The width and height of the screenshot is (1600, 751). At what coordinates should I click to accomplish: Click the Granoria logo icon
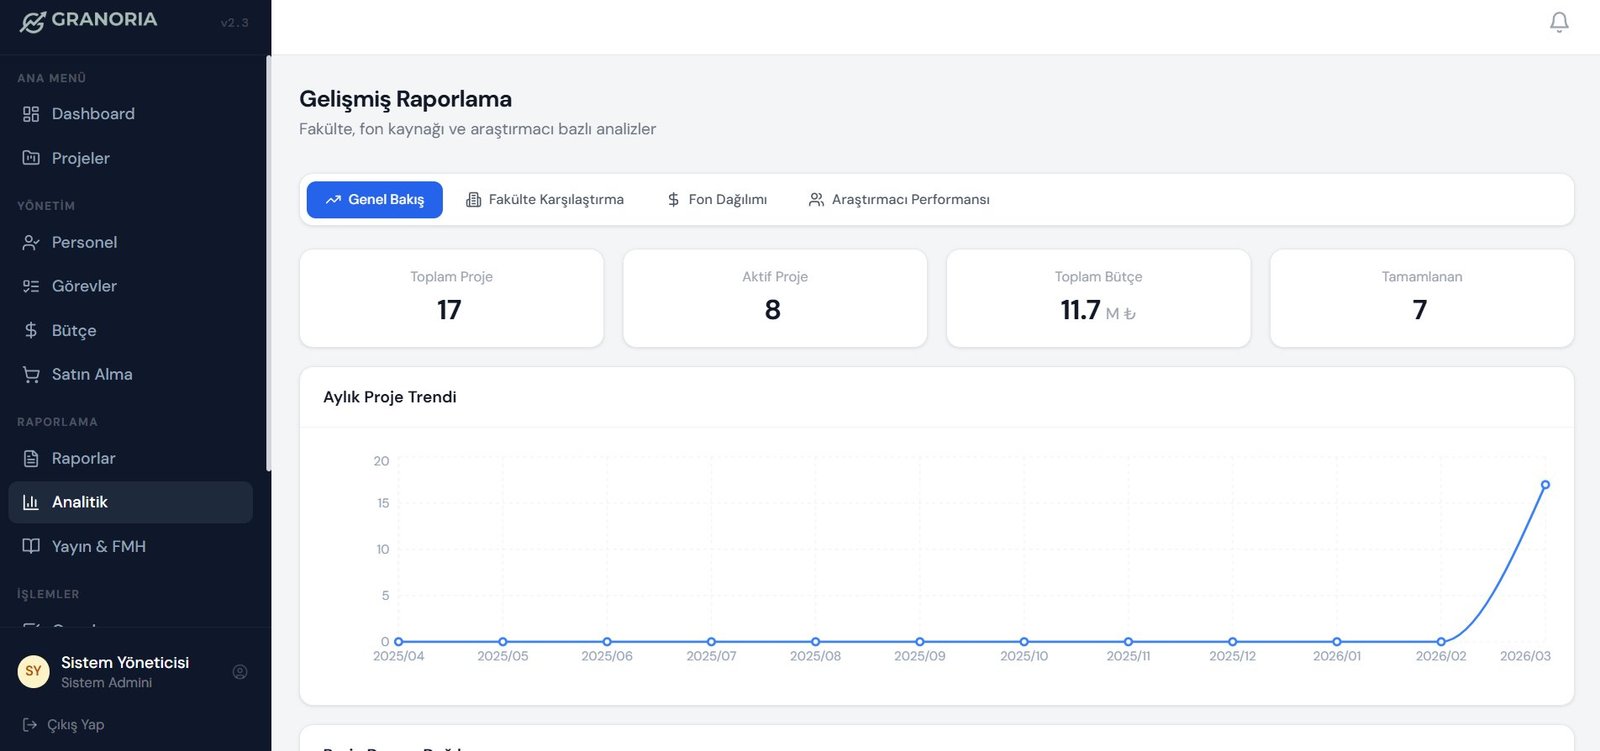click(x=32, y=21)
